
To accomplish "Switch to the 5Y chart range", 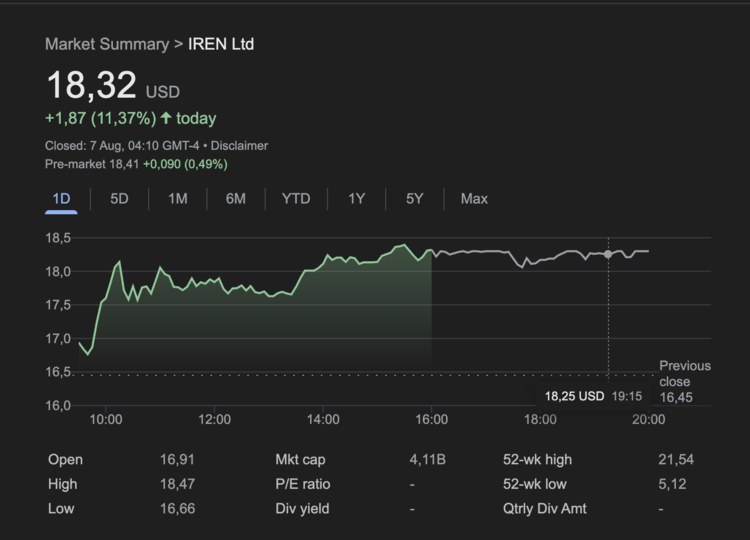I will pos(414,198).
